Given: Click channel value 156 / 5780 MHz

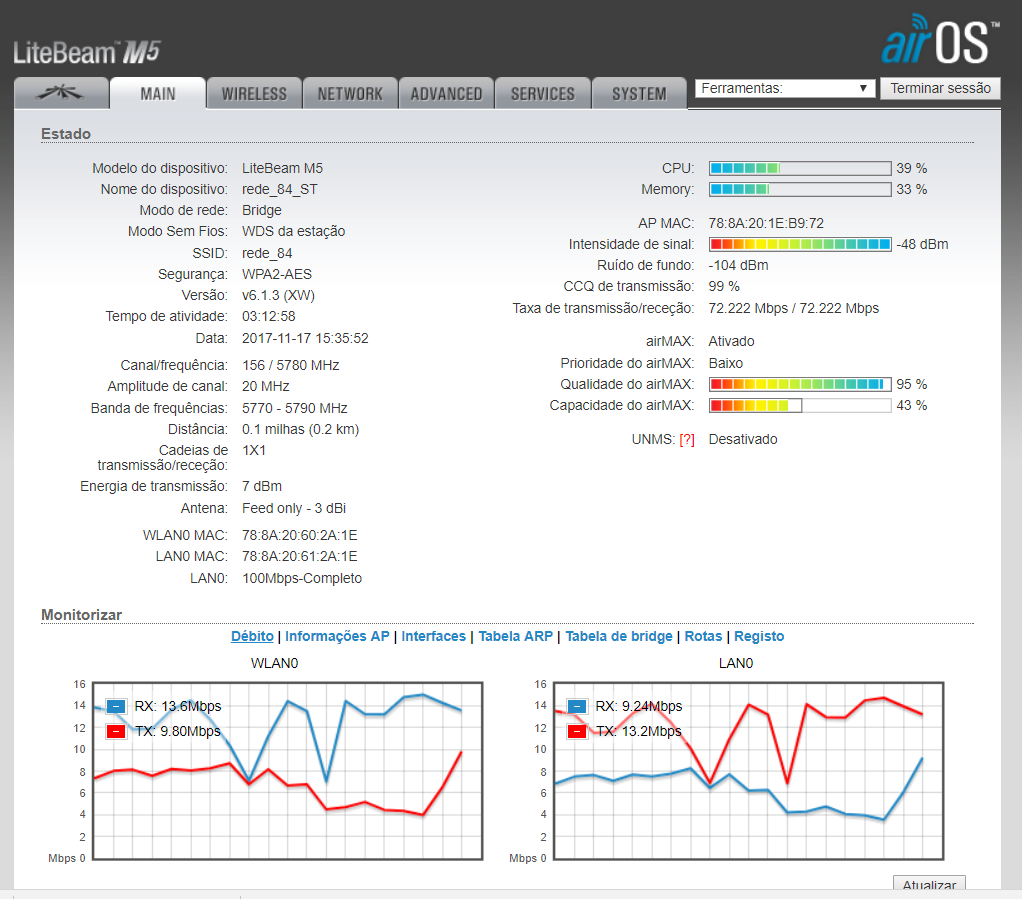Looking at the screenshot, I should (x=291, y=365).
